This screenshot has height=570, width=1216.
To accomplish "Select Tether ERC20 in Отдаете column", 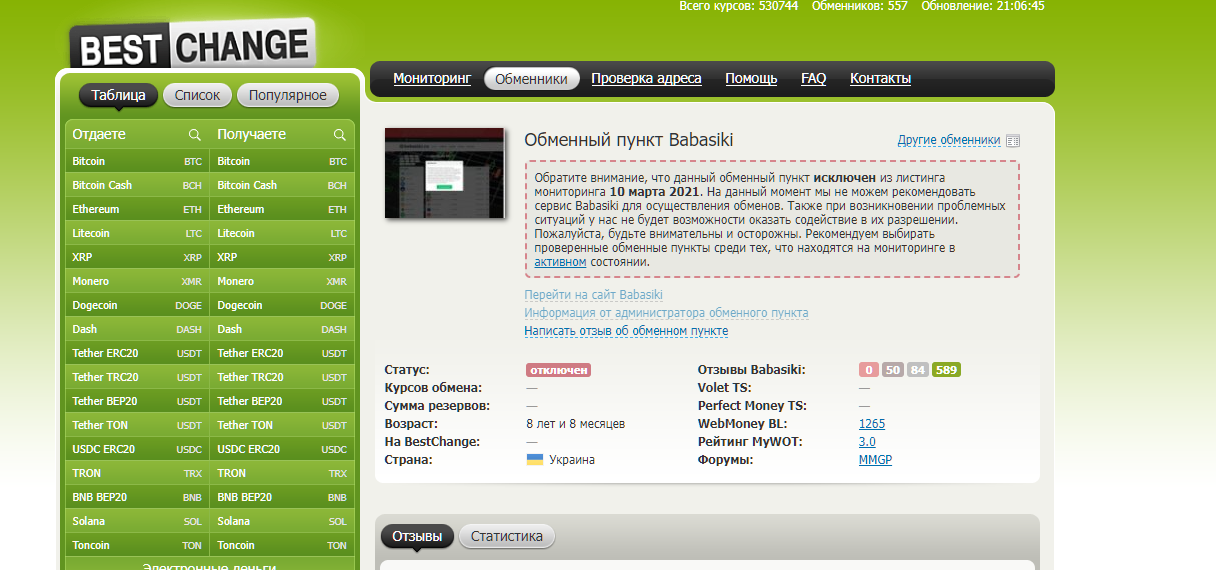I will click(x=137, y=353).
